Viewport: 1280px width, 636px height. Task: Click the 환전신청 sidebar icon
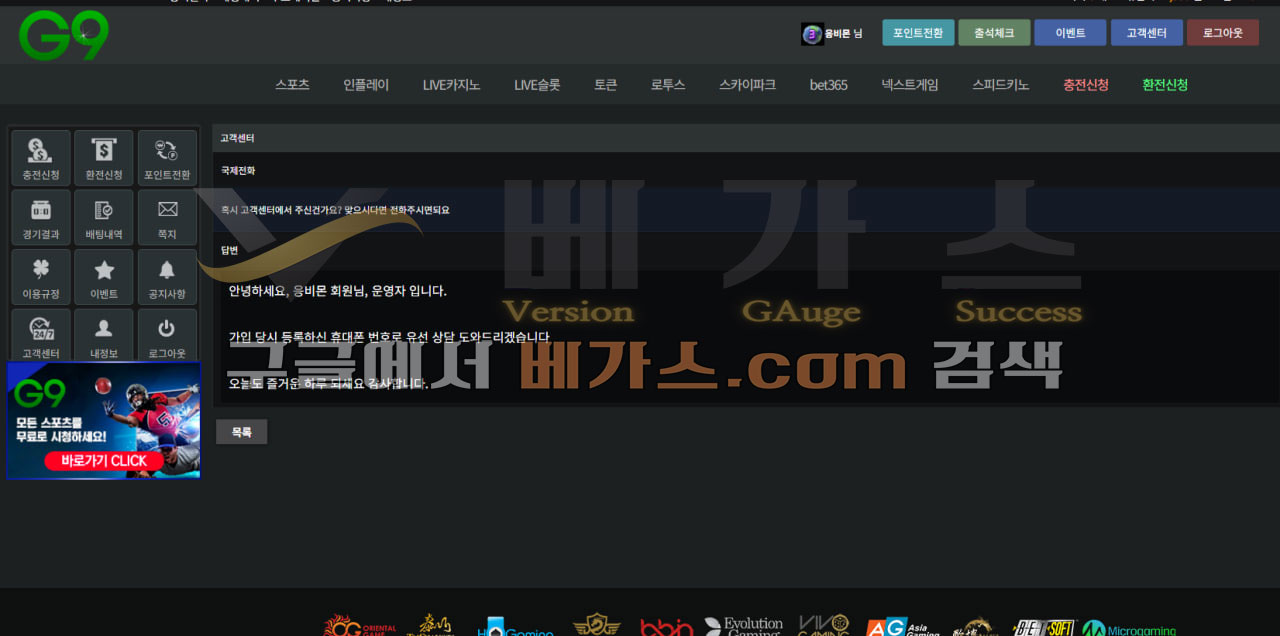104,158
